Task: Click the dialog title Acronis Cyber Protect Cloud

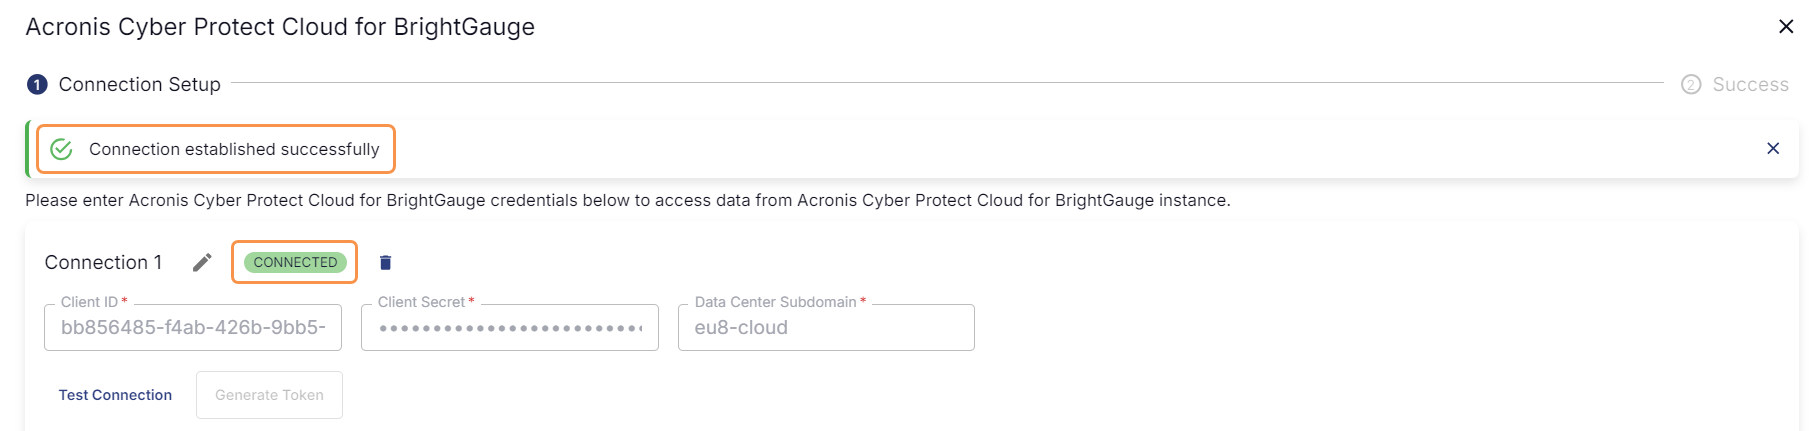Action: (280, 27)
